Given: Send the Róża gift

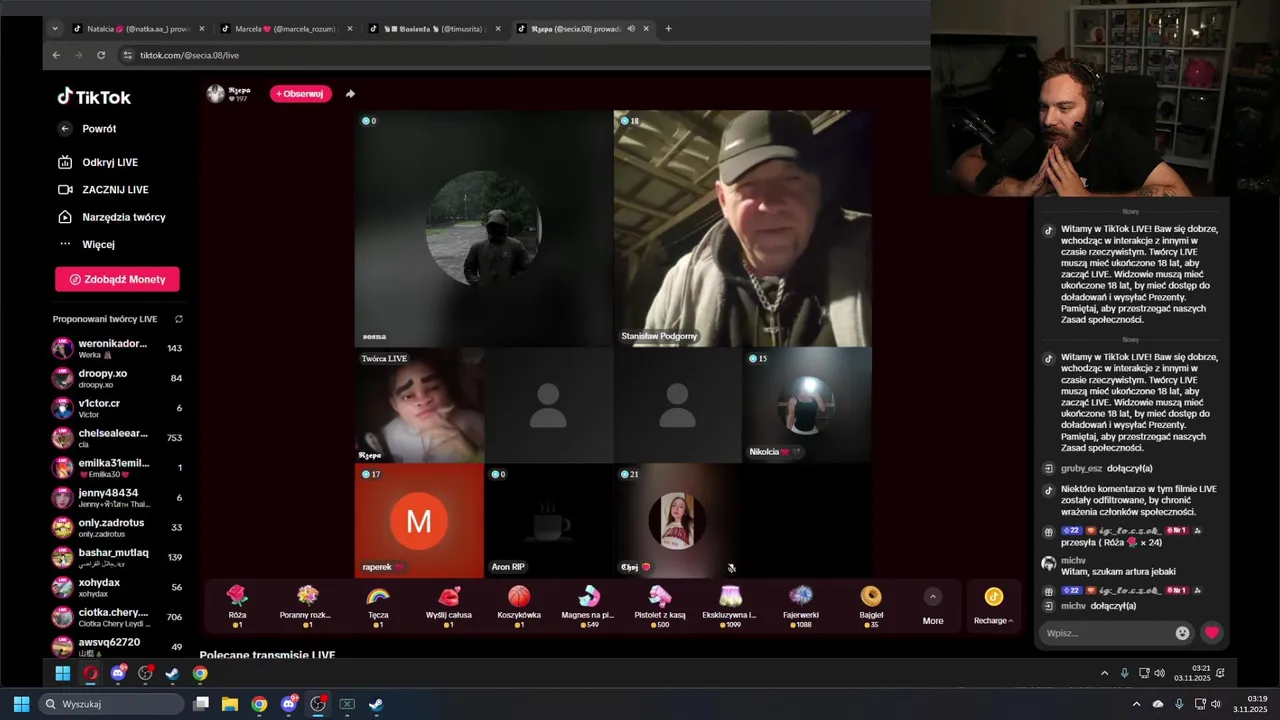Looking at the screenshot, I should [237, 606].
